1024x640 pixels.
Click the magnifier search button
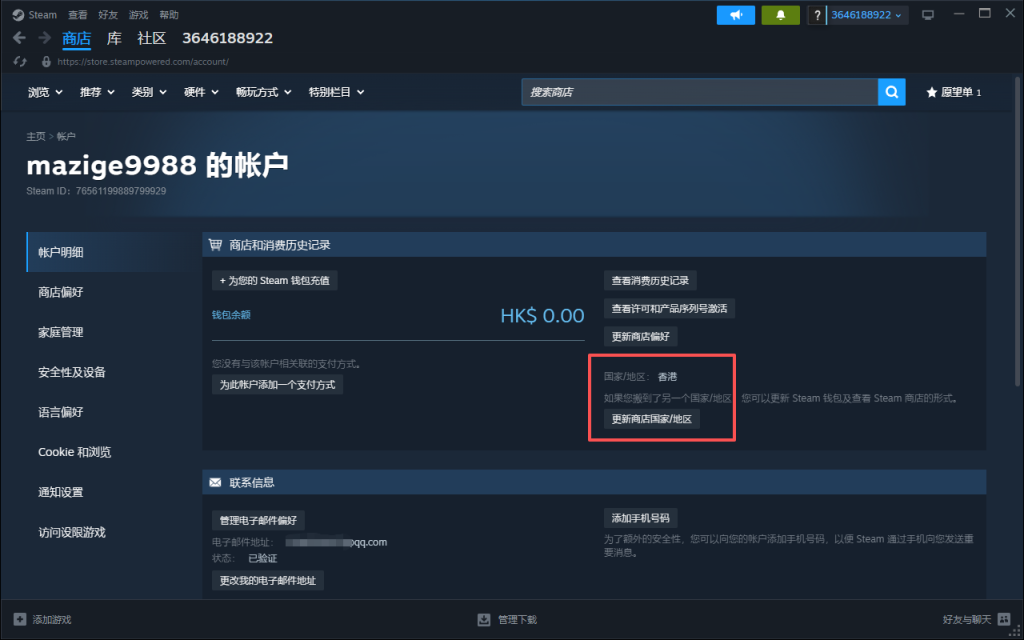pos(891,92)
